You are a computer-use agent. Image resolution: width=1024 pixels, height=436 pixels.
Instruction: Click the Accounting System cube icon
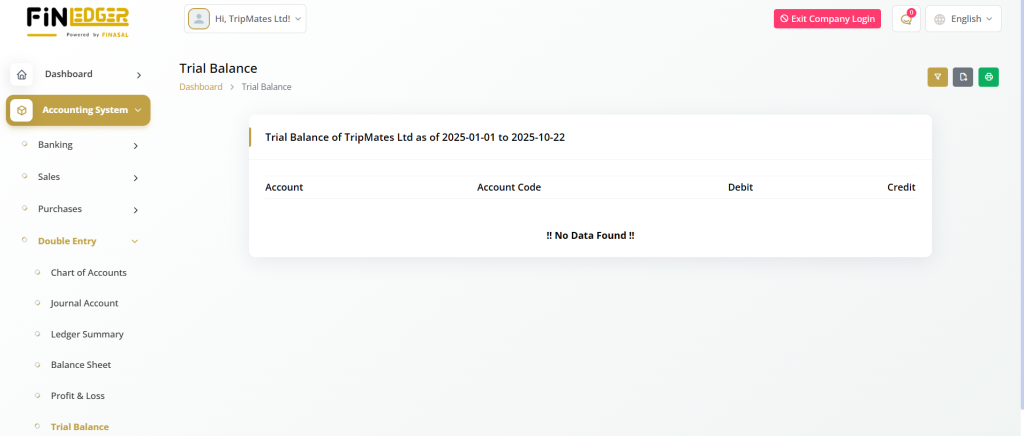click(22, 110)
